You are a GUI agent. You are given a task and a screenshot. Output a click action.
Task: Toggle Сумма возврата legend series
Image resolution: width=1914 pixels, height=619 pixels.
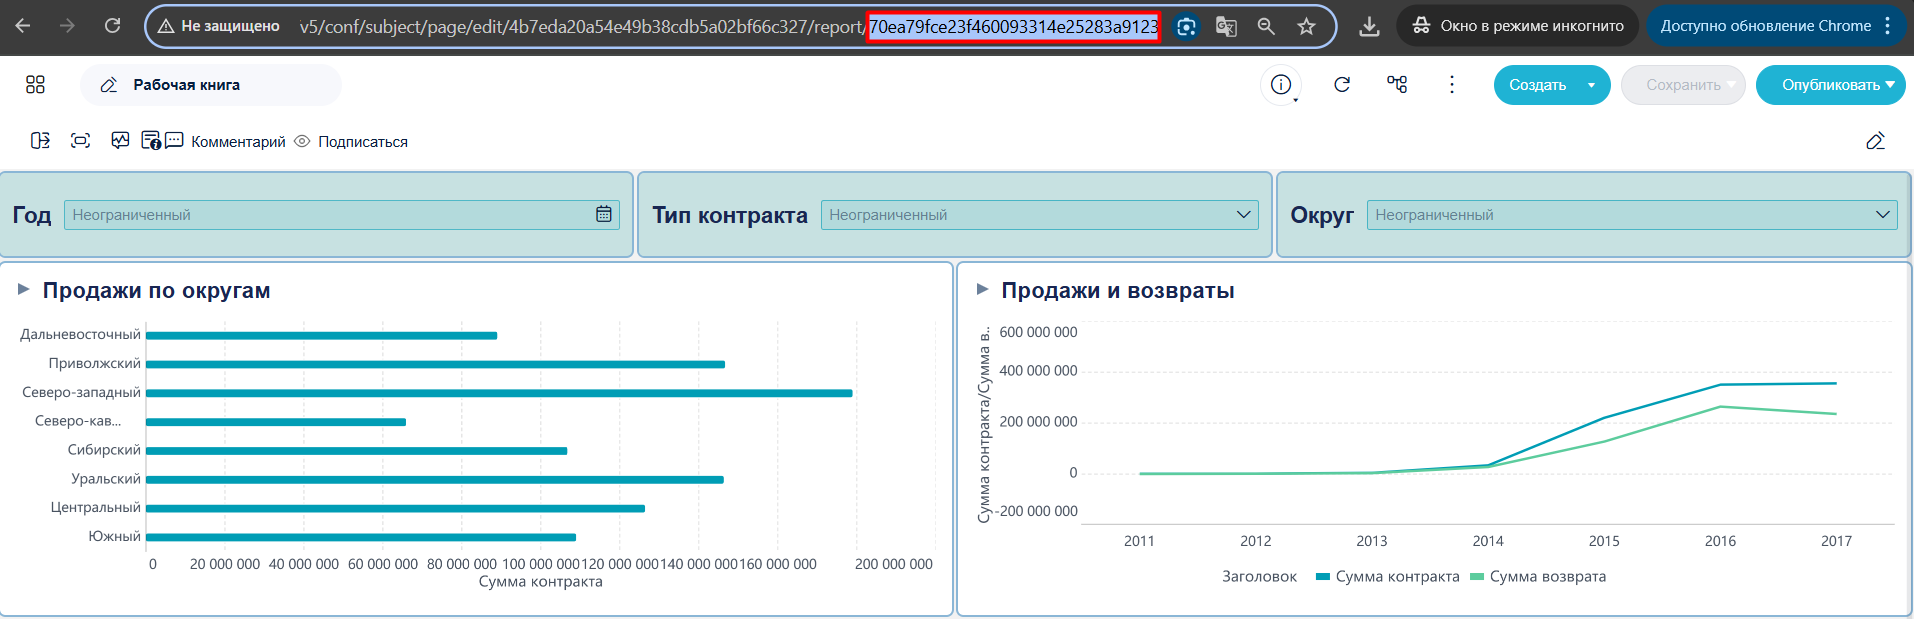pyautogui.click(x=1538, y=577)
